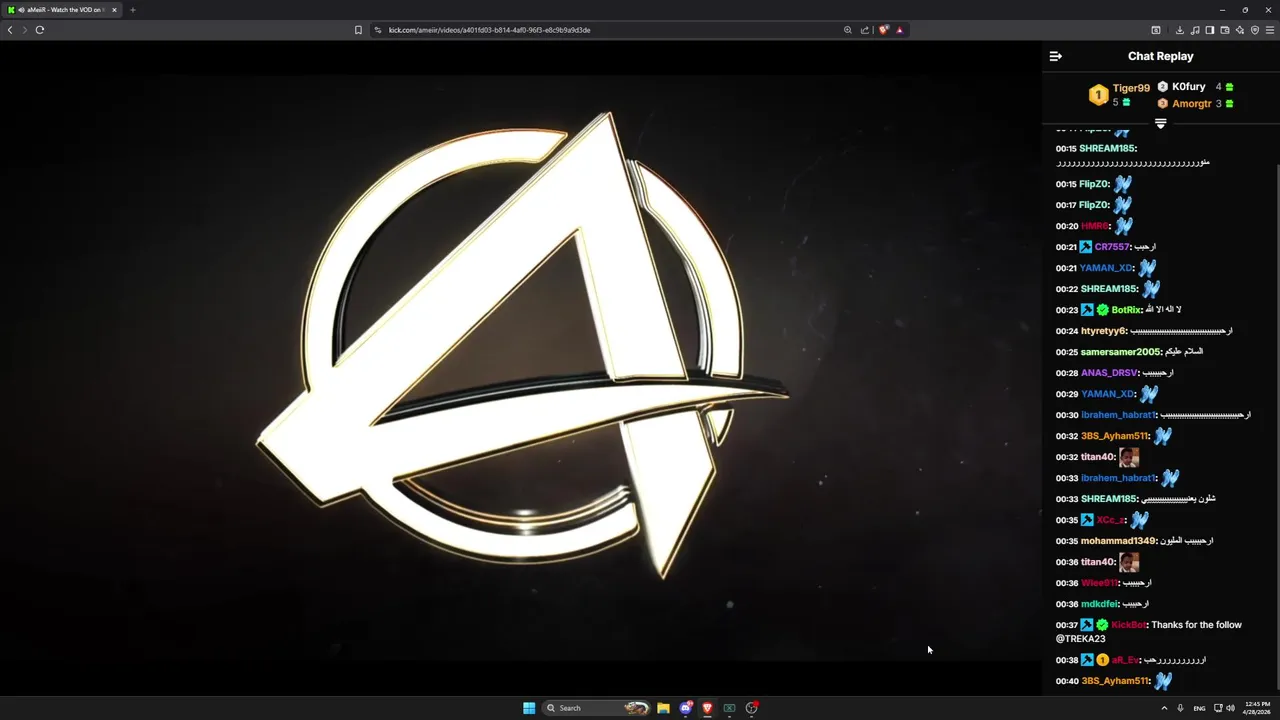
Task: Open the zoom control in the address bar
Action: pos(848,30)
